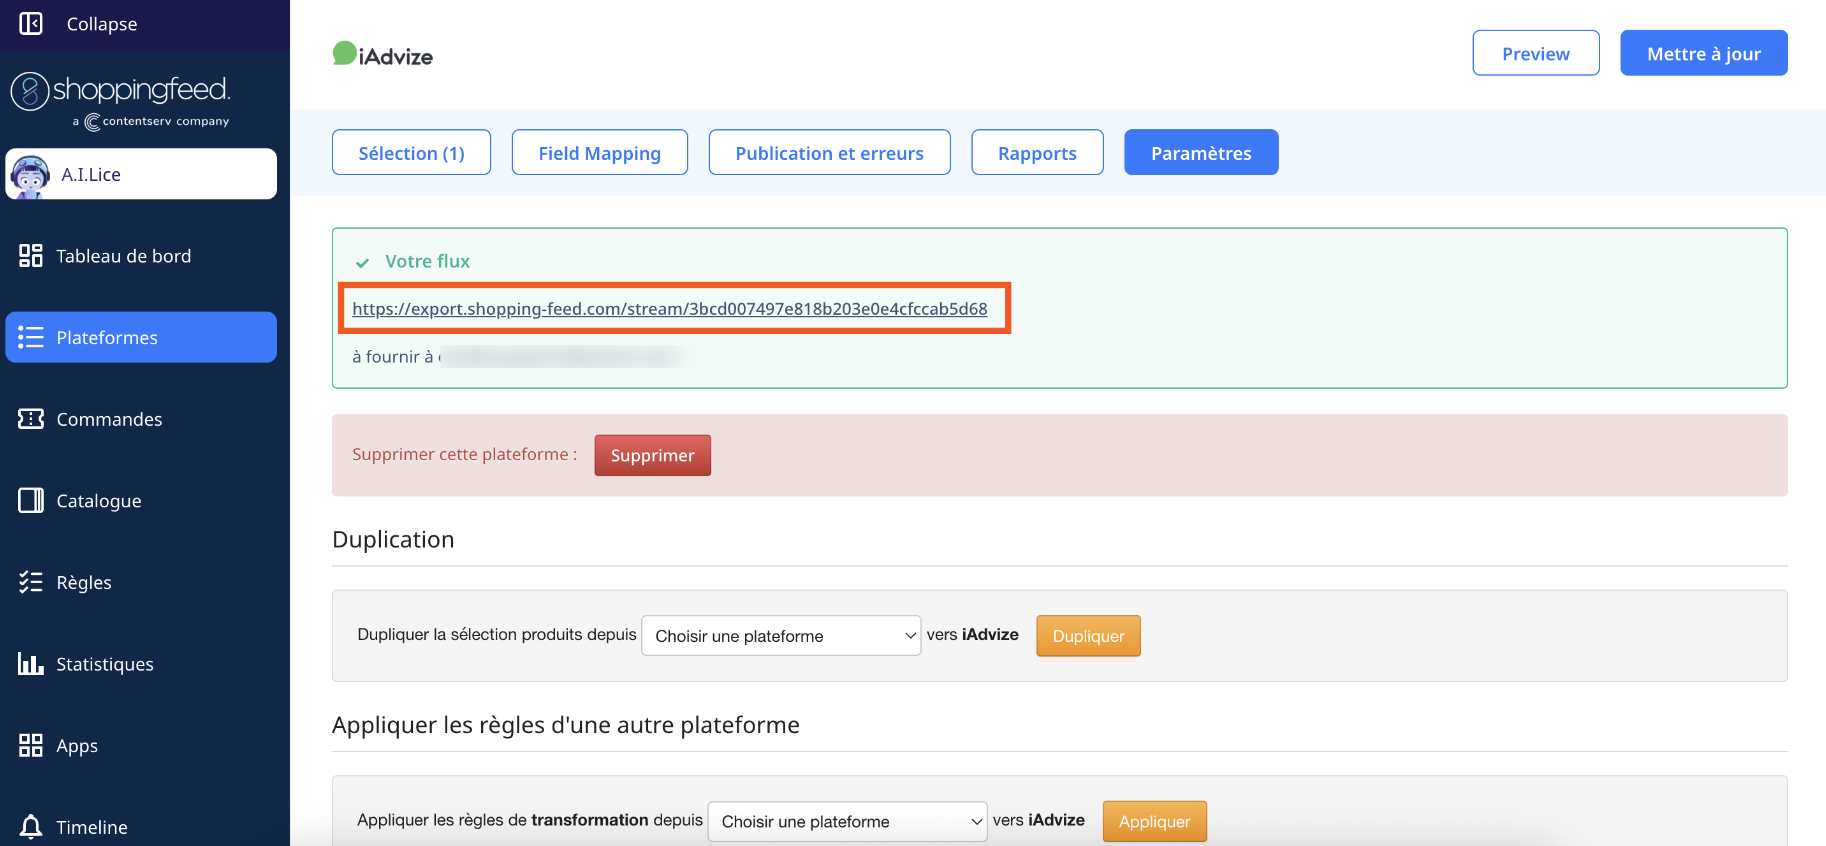This screenshot has height=846, width=1826.
Task: Open Règles in the sidebar
Action: click(x=141, y=582)
